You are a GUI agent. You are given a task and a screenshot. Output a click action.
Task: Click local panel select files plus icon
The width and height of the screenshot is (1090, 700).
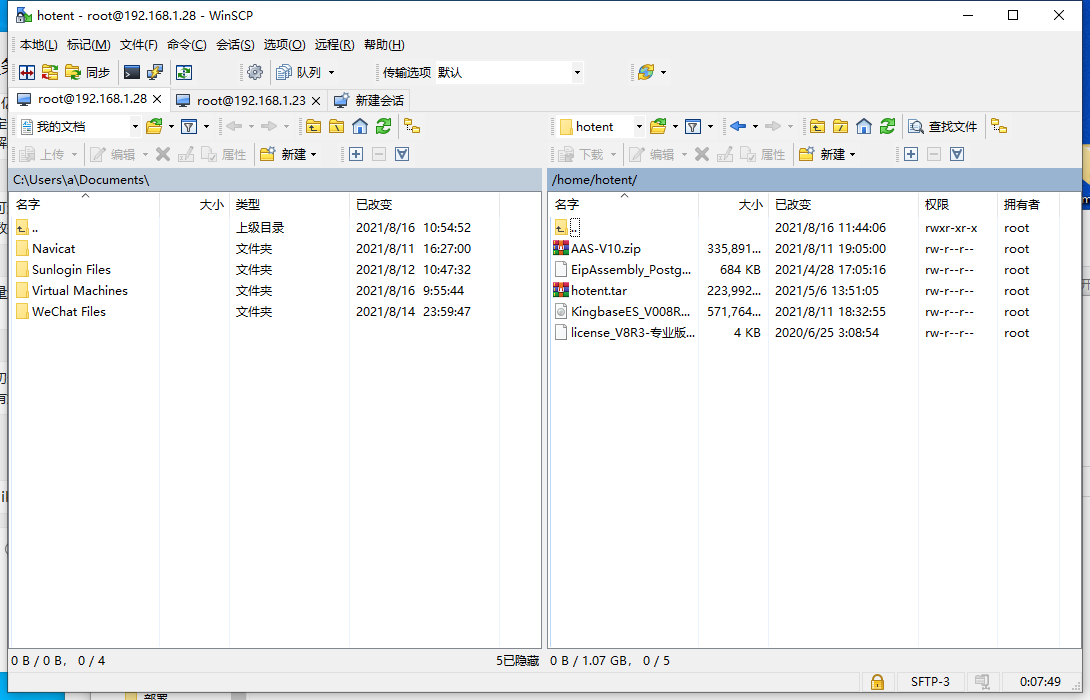click(x=356, y=154)
